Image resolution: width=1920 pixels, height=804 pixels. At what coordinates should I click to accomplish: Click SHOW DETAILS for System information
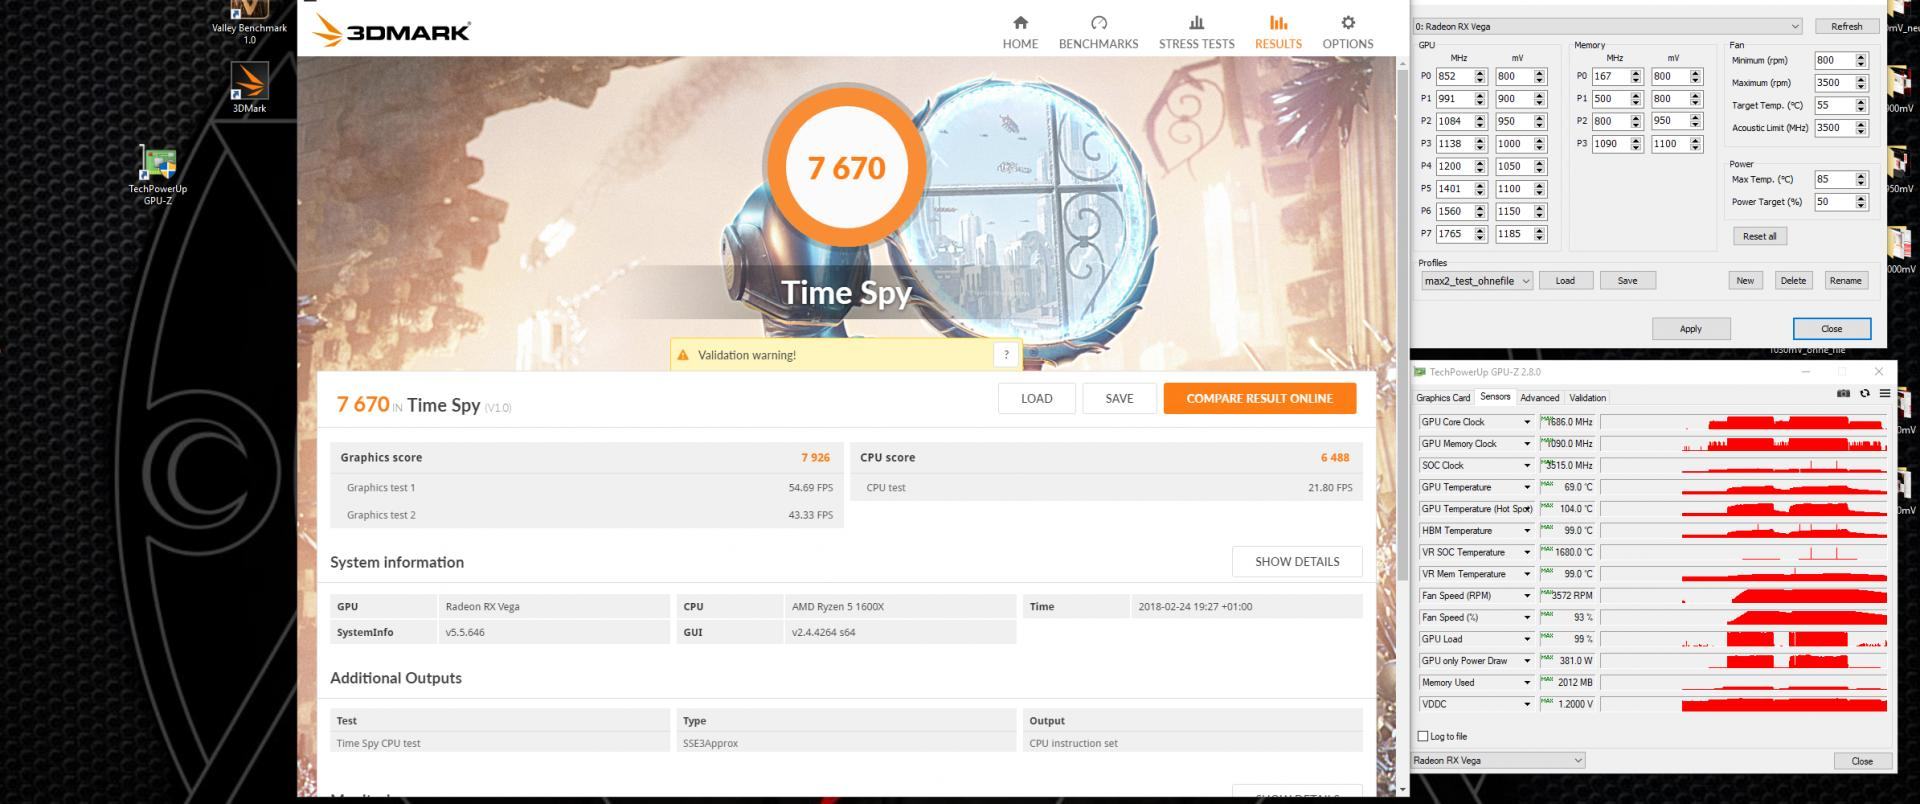coord(1297,561)
